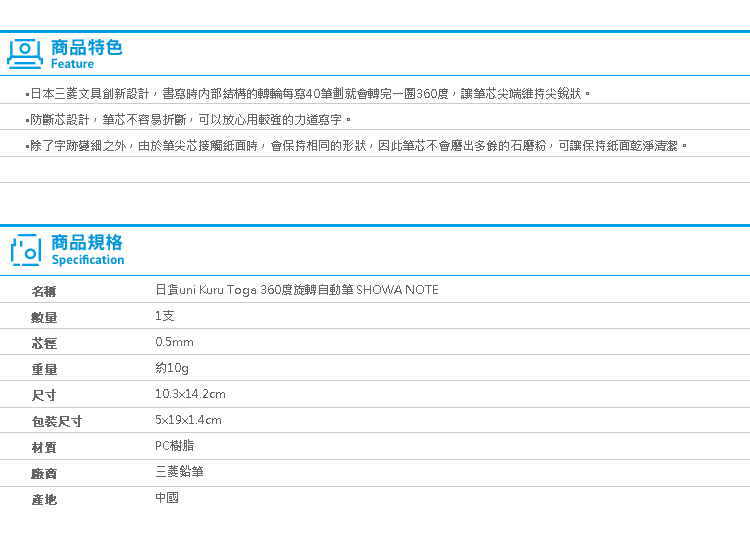Image resolution: width=750 pixels, height=535 pixels.
Task: Select the weight value 約10g
Action: (172, 368)
